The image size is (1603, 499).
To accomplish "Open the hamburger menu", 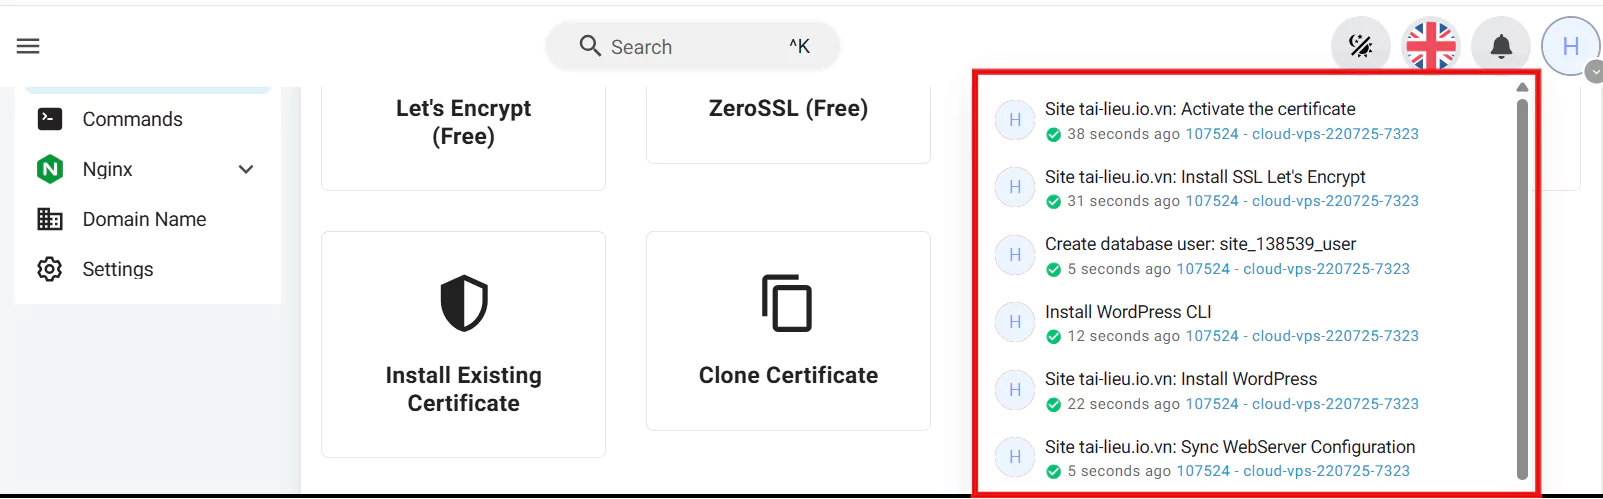I will (x=28, y=46).
